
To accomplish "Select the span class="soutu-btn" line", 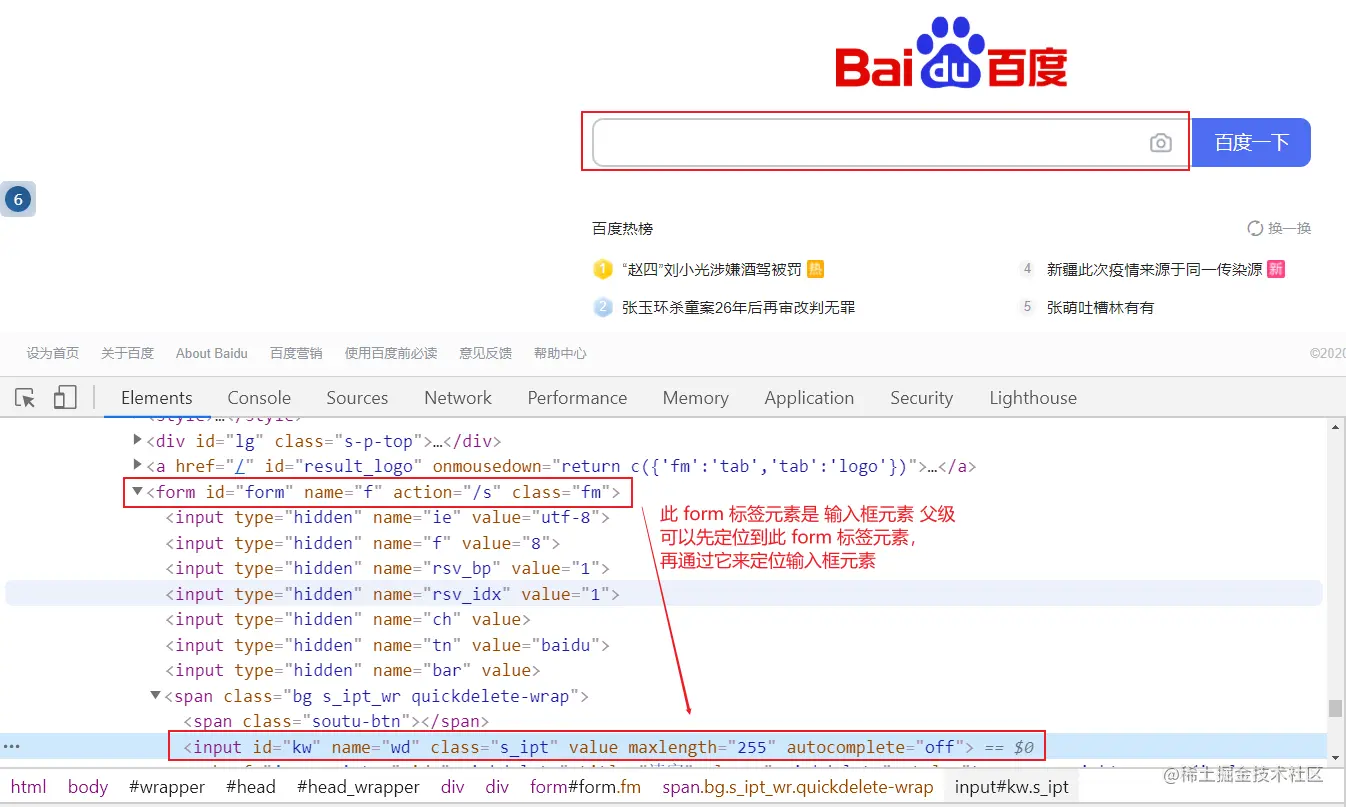I will coord(336,721).
